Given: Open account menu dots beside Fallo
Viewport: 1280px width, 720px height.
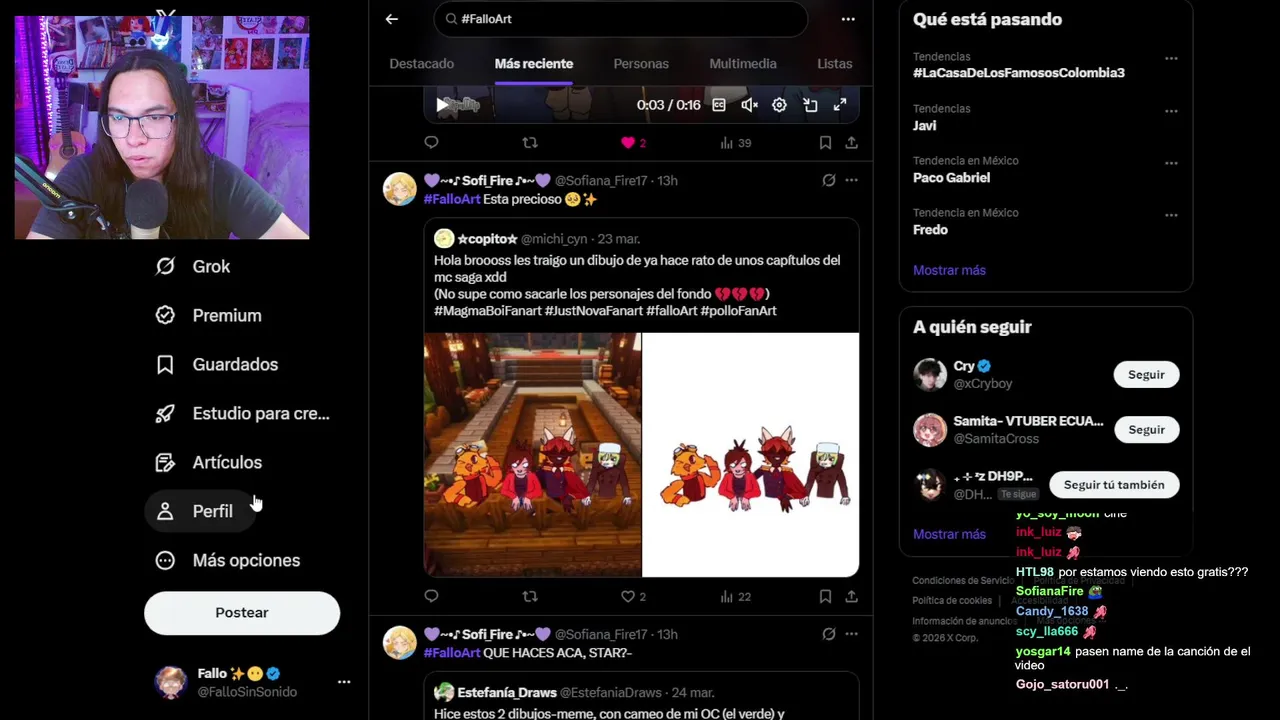Looking at the screenshot, I should coord(344,682).
